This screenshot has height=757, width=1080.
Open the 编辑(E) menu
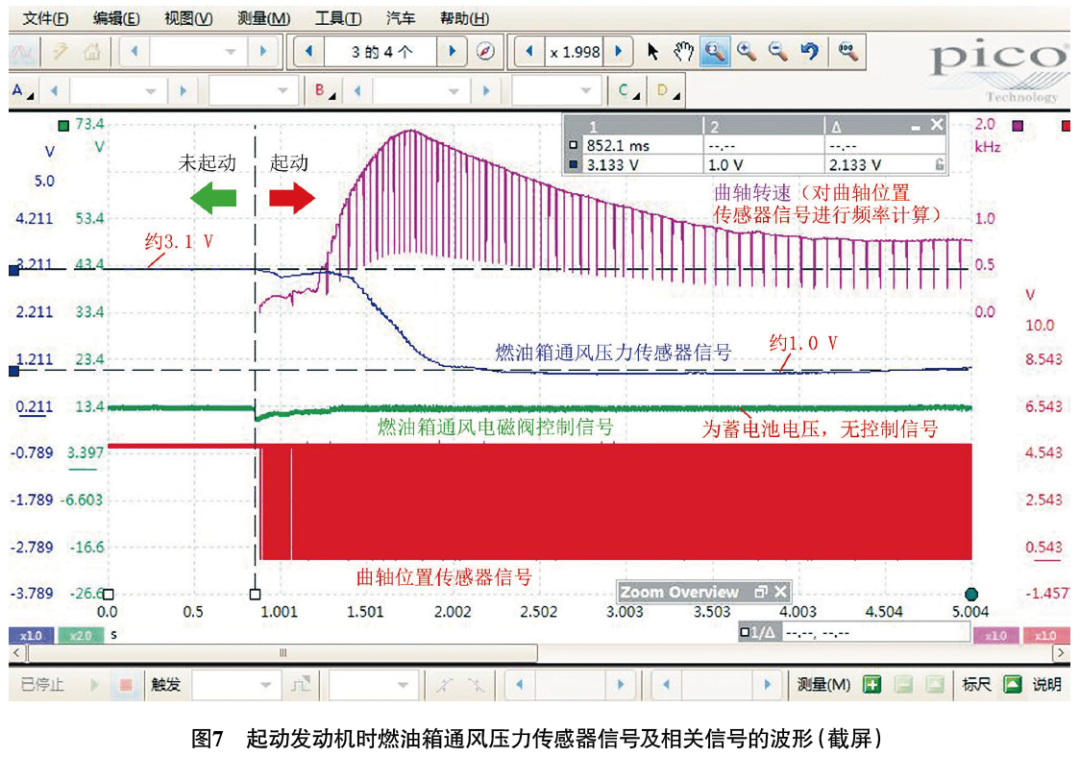click(x=116, y=19)
